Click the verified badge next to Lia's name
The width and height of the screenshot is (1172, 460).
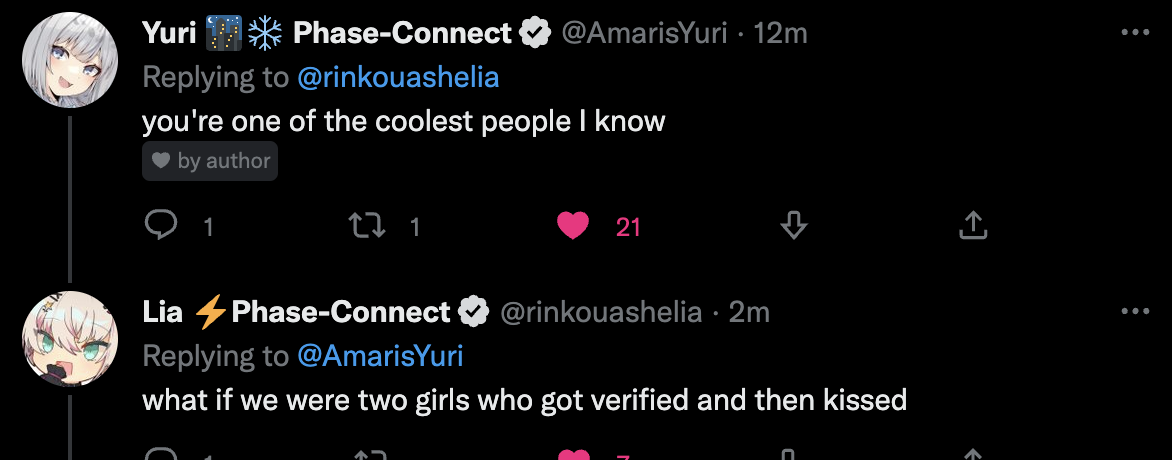473,312
